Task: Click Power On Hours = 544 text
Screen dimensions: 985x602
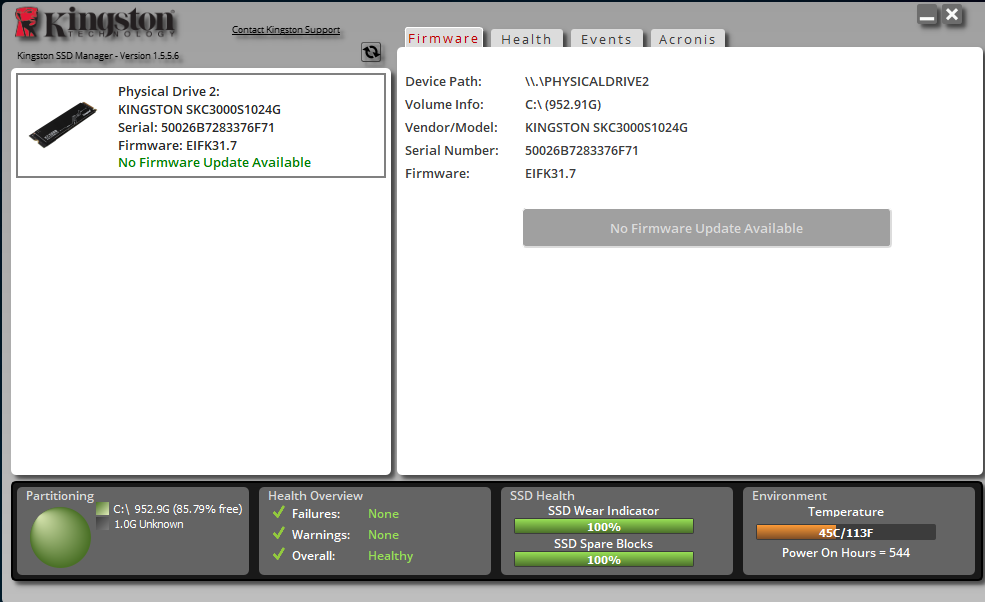Action: click(846, 553)
